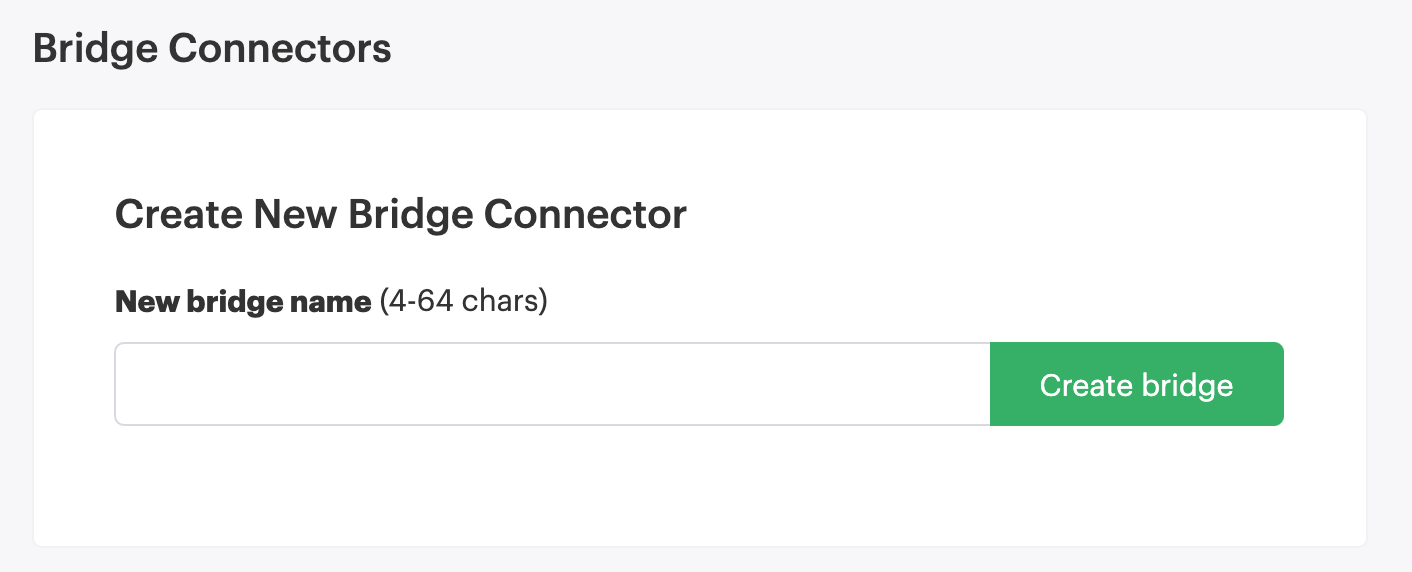Click the Create New Bridge Connector heading

(401, 215)
